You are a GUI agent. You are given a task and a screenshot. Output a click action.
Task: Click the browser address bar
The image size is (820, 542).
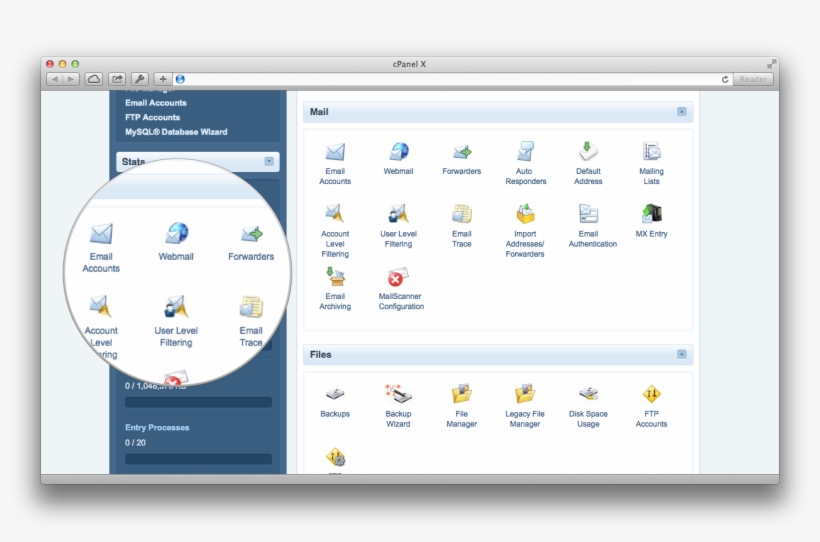pyautogui.click(x=452, y=79)
